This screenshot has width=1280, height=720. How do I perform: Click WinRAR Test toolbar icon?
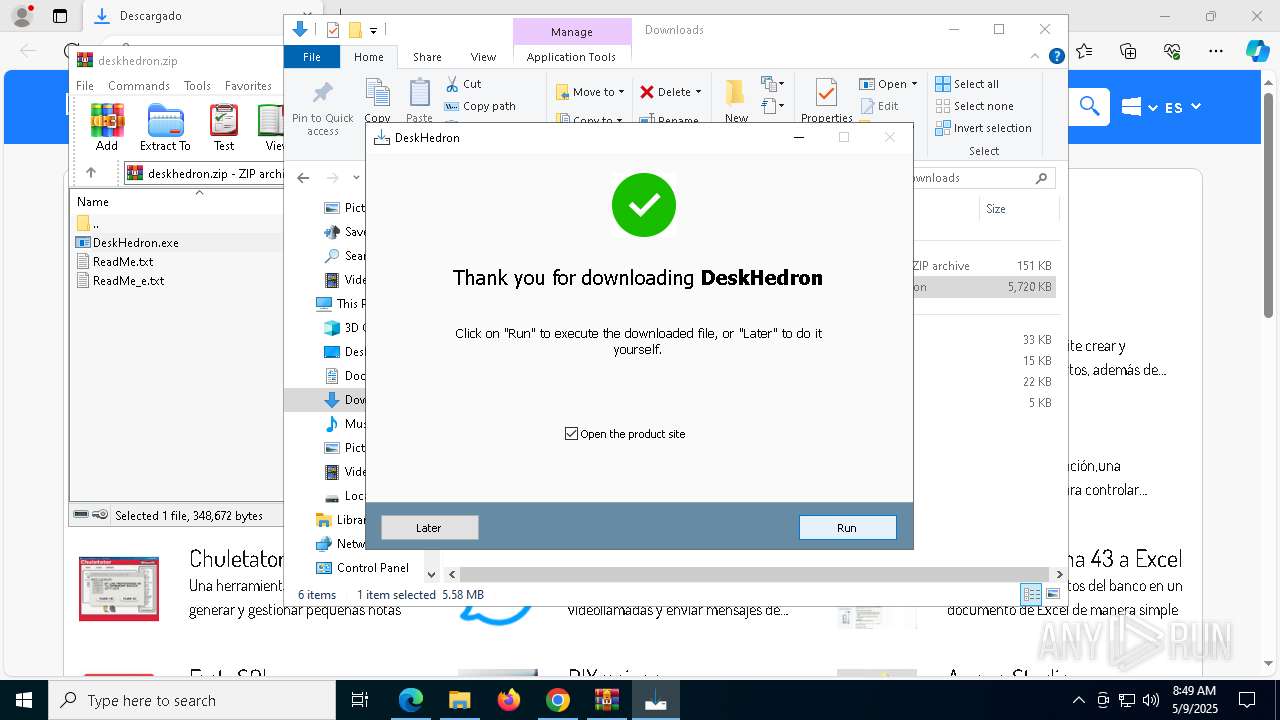pos(224,127)
